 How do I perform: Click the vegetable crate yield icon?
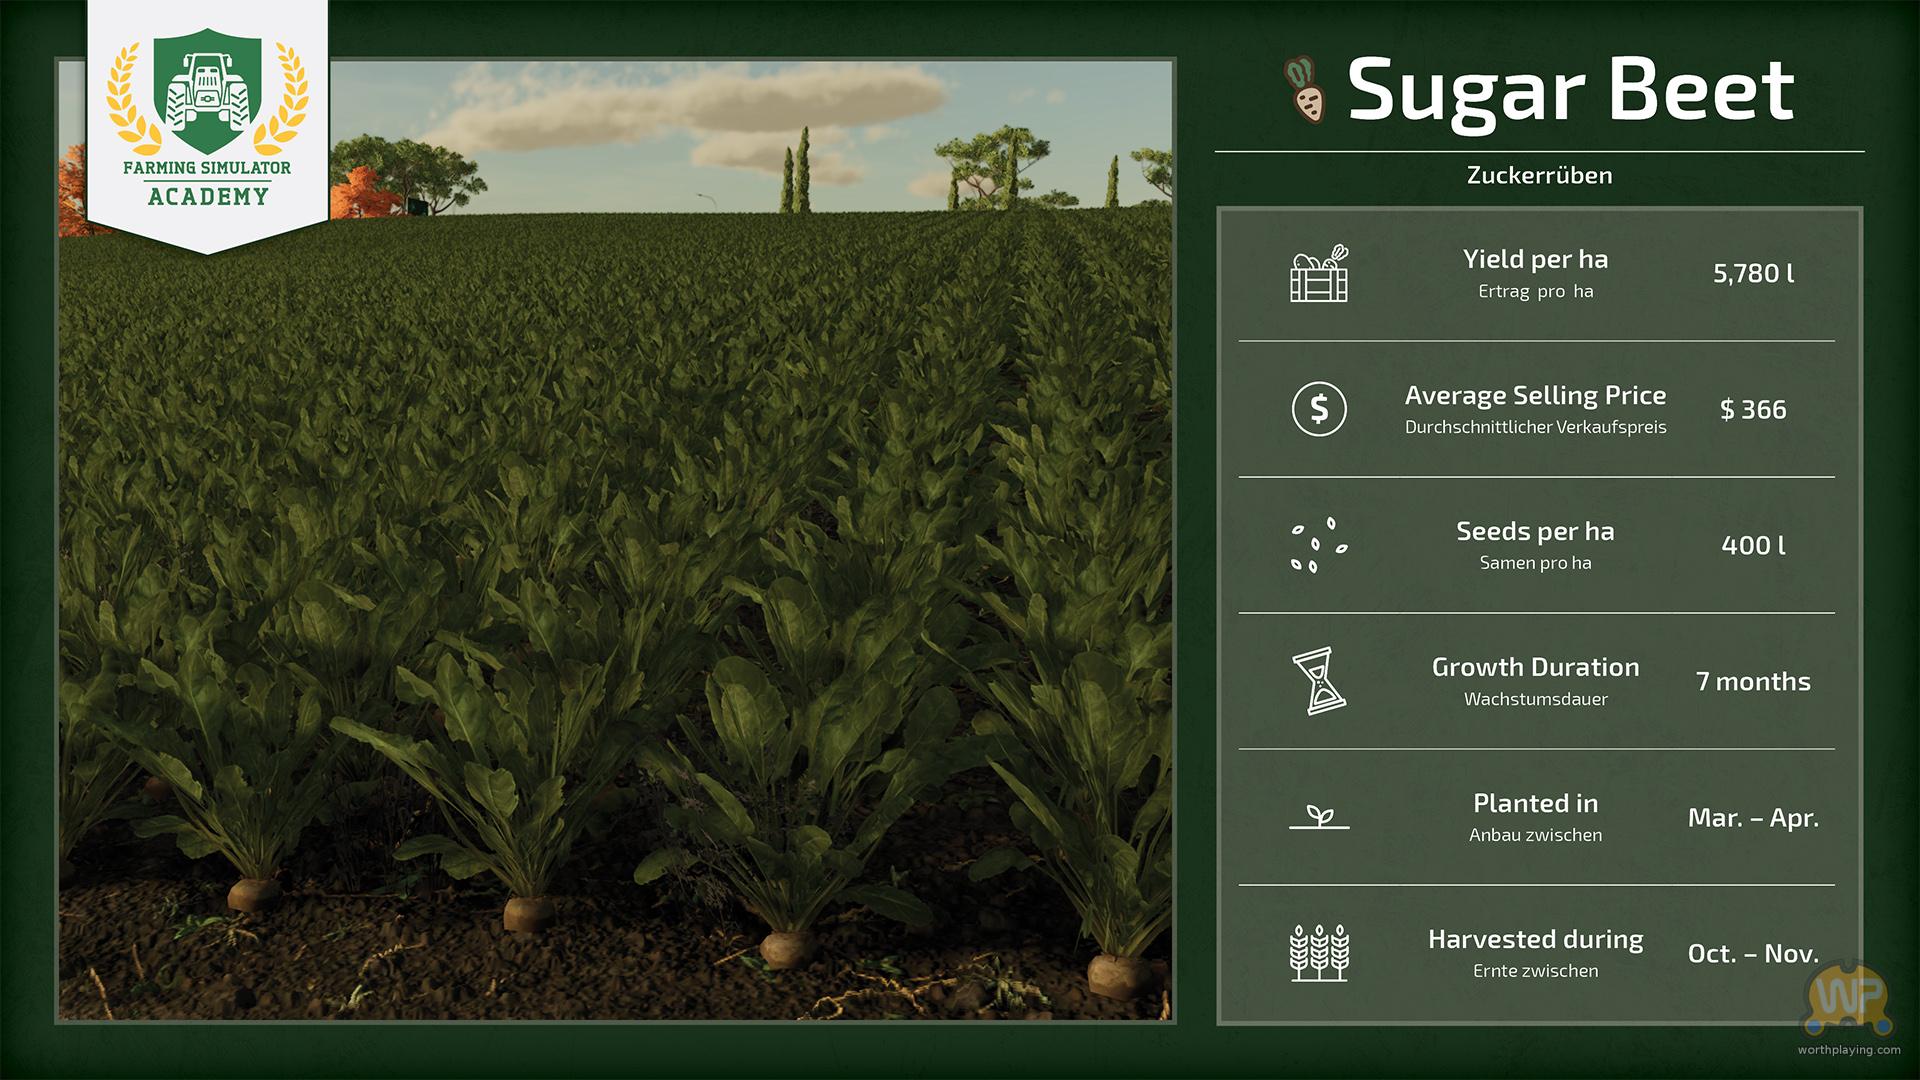tap(1319, 273)
